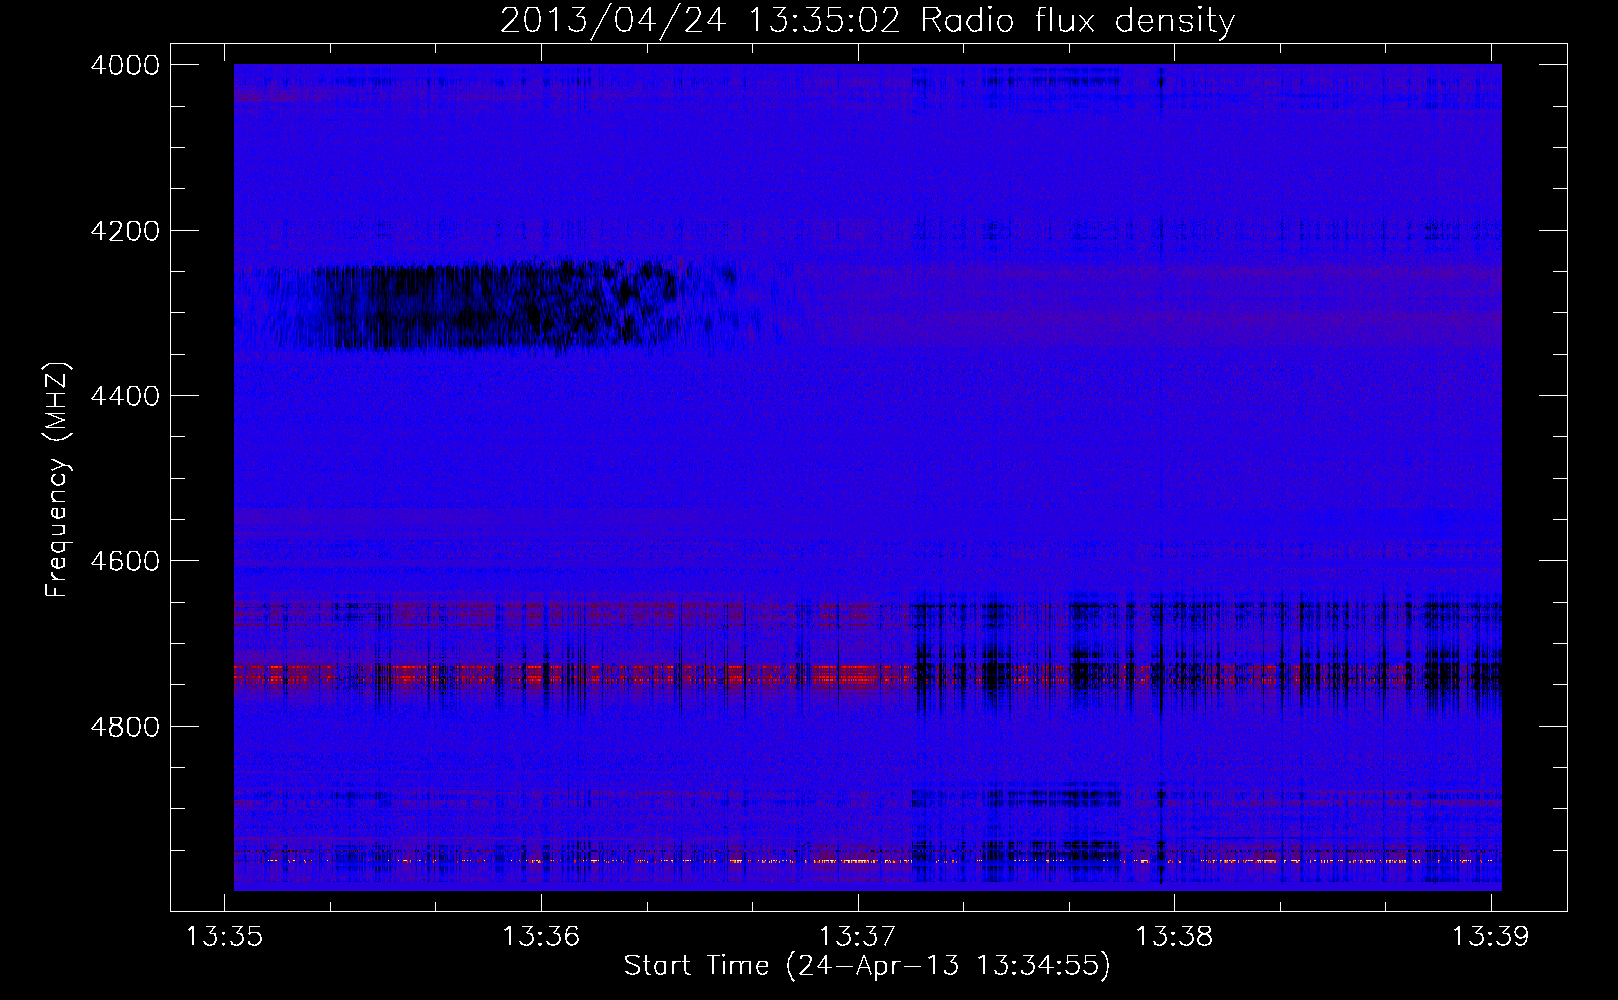This screenshot has width=1618, height=1000.
Task: Click the 13:37 time axis label
Action: tap(857, 936)
